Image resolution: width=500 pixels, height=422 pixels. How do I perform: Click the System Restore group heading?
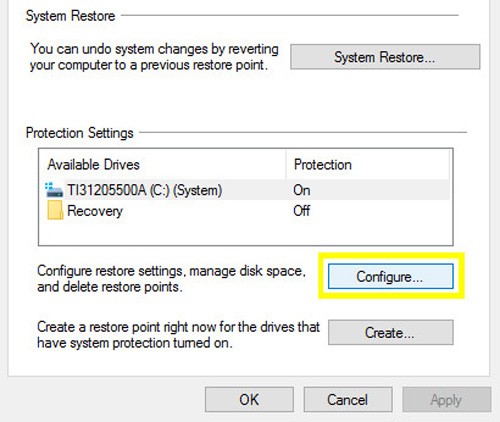pos(71,16)
